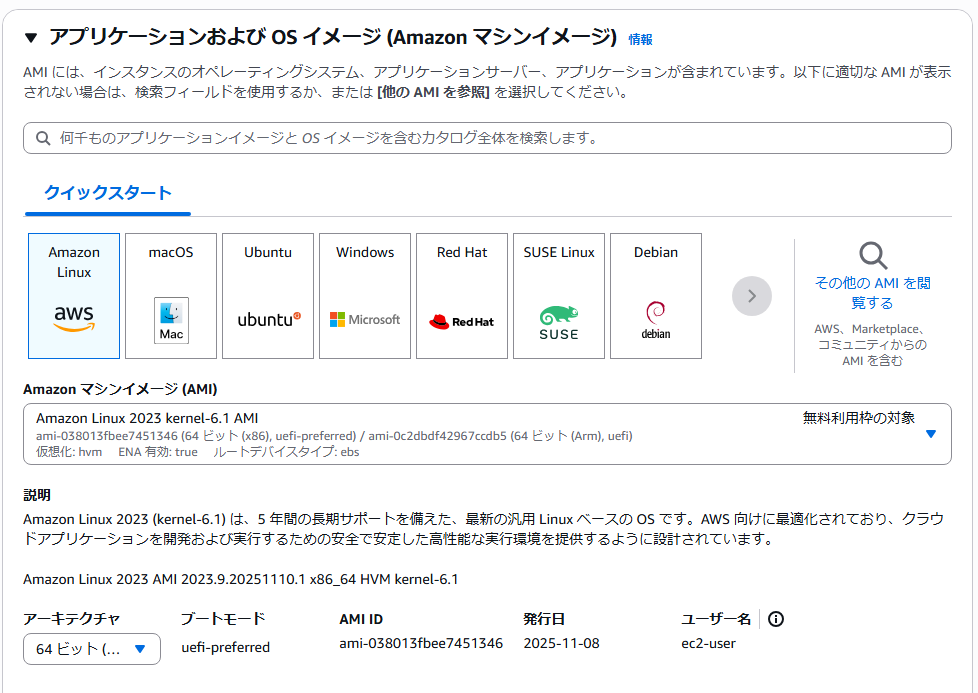Click the ec2-user username text
Screen dimensions: 978x693
point(708,643)
